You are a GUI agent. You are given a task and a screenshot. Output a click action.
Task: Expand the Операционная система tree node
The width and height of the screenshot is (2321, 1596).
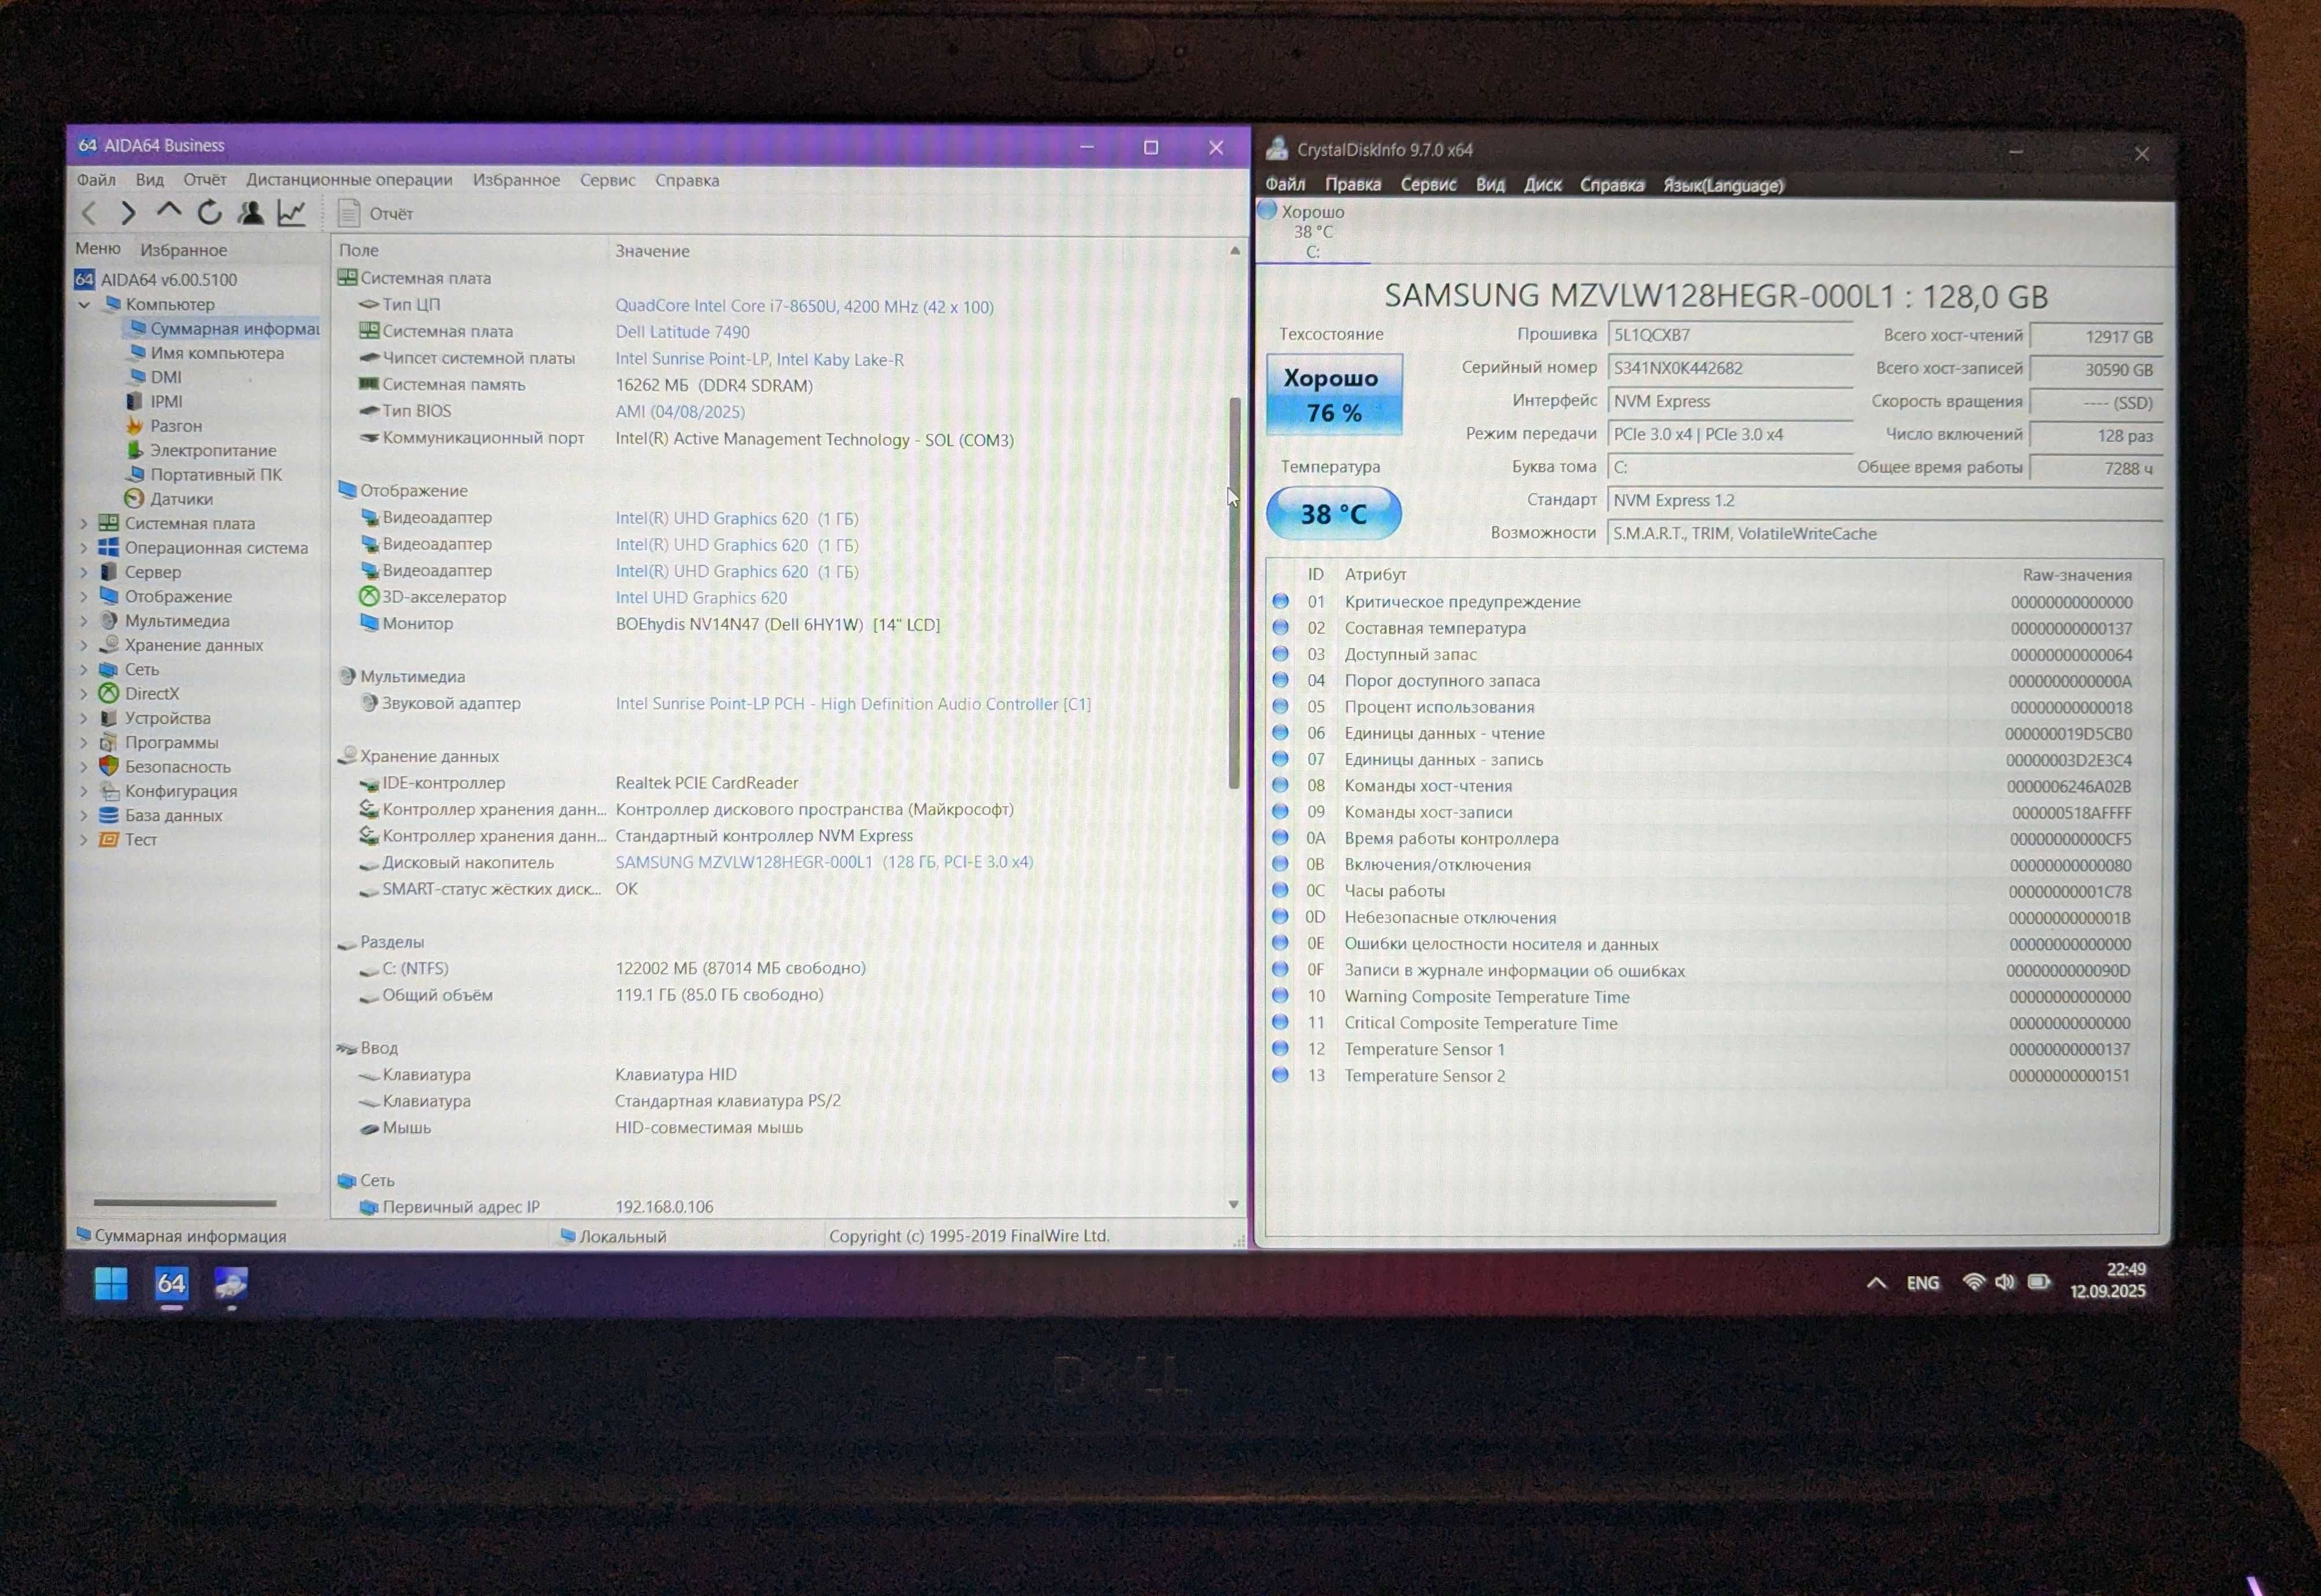pos(84,548)
